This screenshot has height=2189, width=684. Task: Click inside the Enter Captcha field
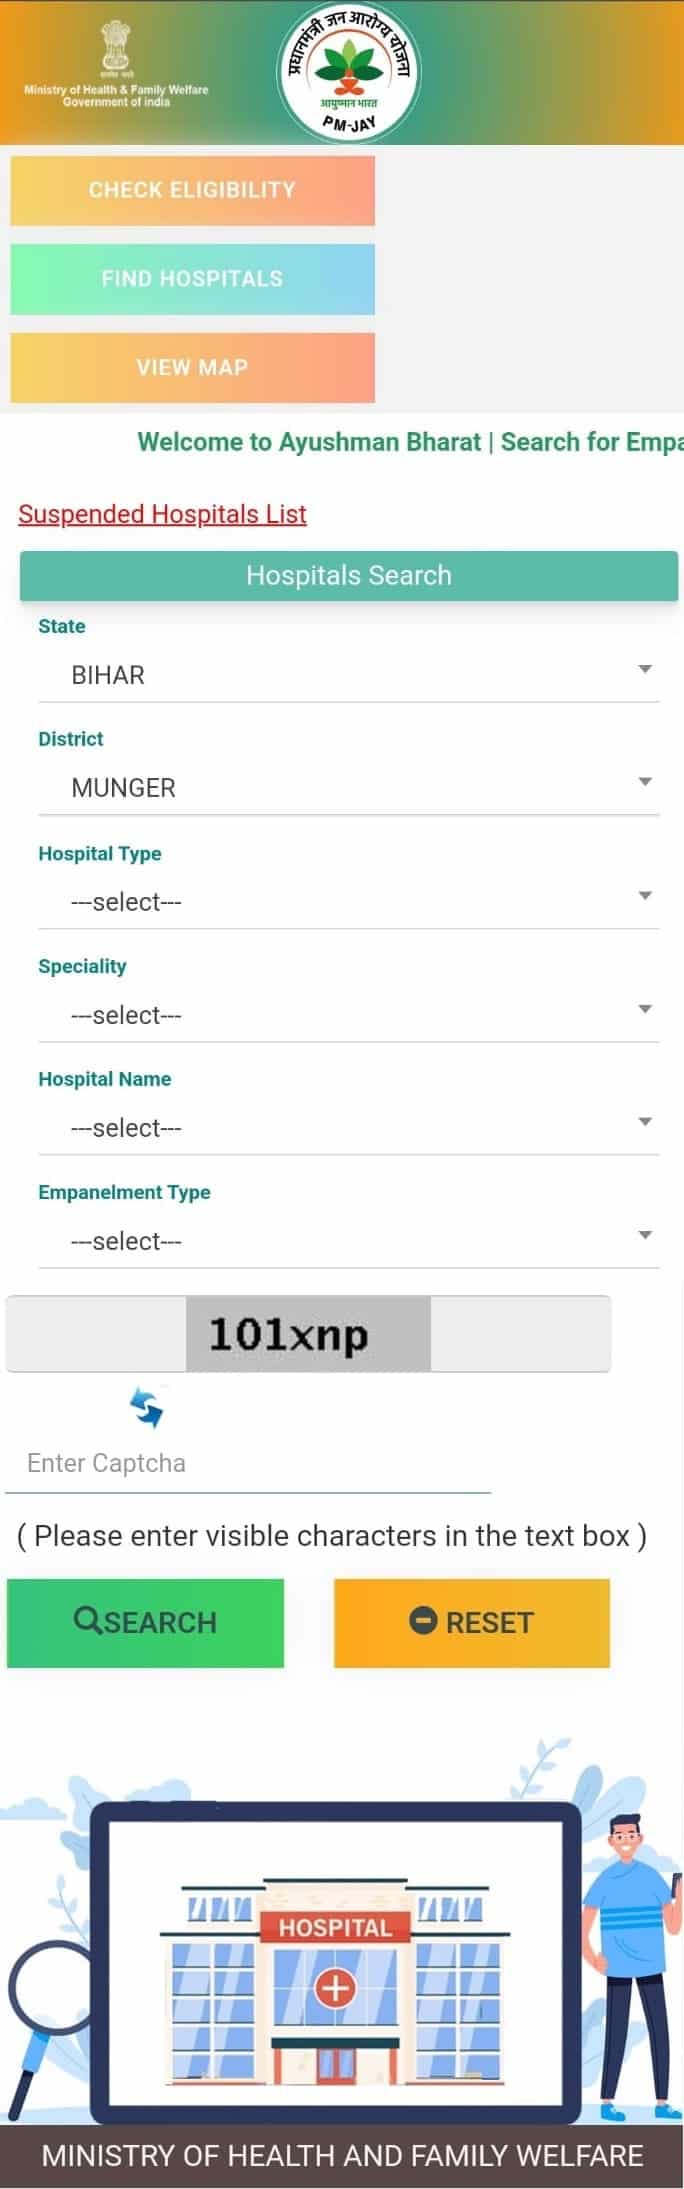(x=250, y=1462)
